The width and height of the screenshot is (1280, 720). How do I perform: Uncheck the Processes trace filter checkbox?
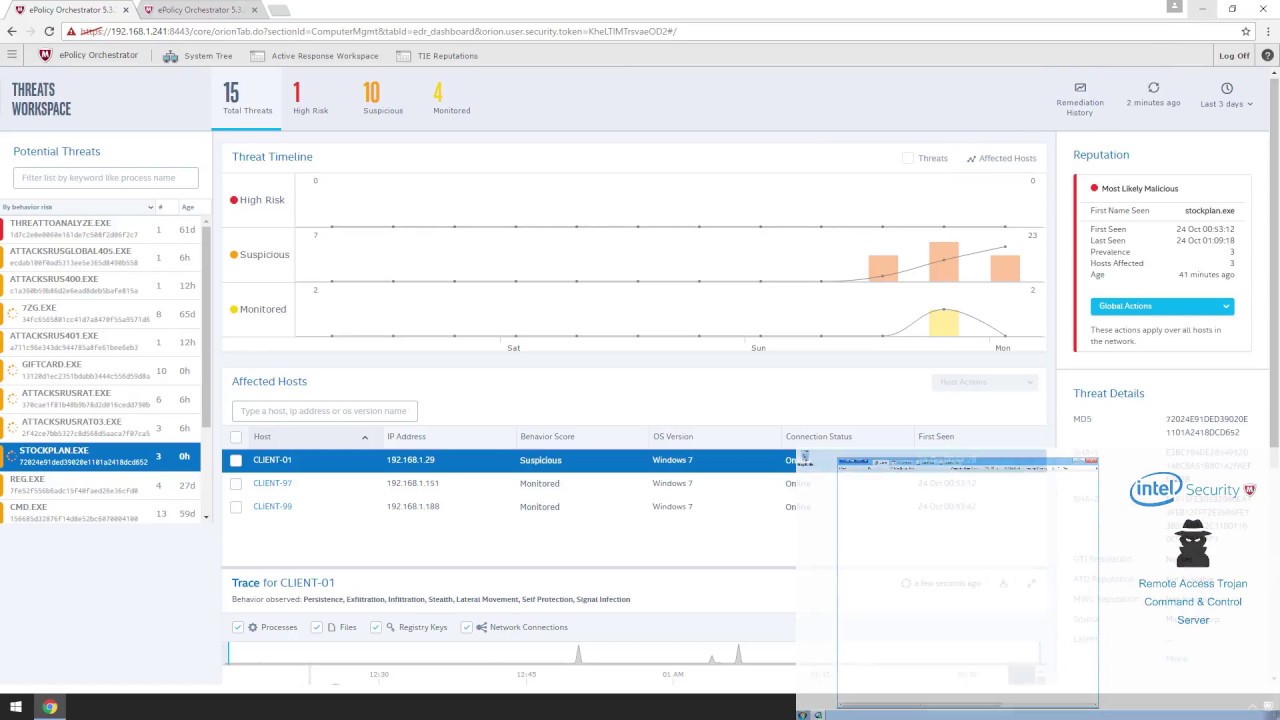238,627
